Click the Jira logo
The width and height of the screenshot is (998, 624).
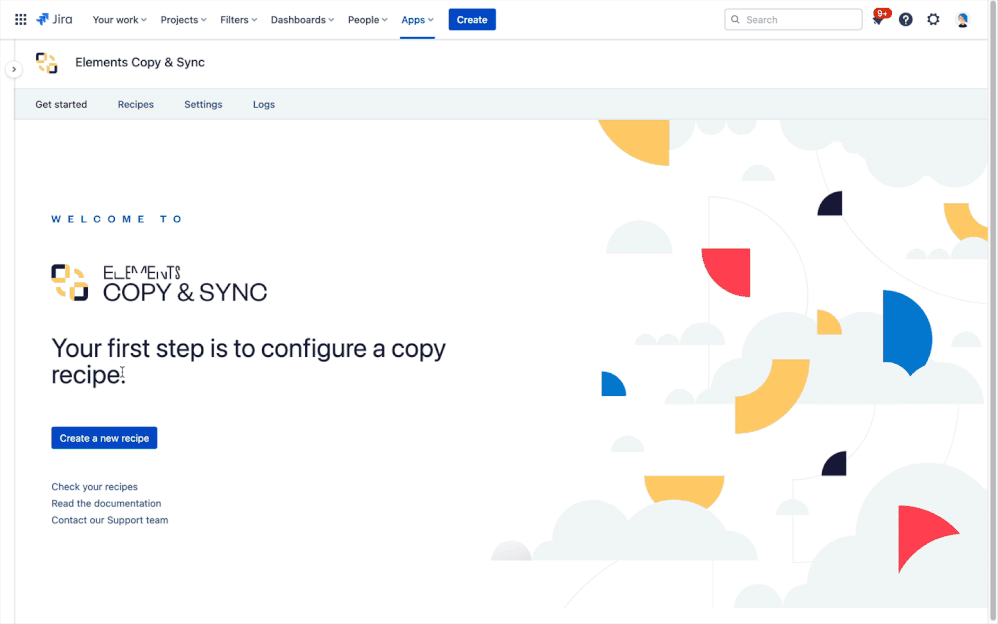54,19
